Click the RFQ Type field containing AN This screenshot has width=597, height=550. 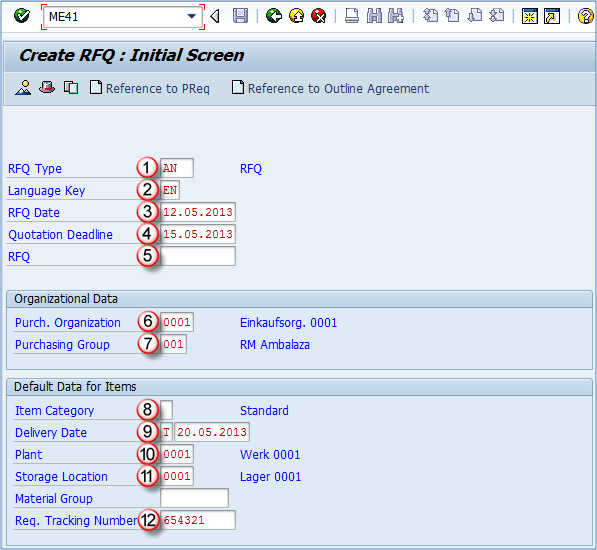point(177,168)
